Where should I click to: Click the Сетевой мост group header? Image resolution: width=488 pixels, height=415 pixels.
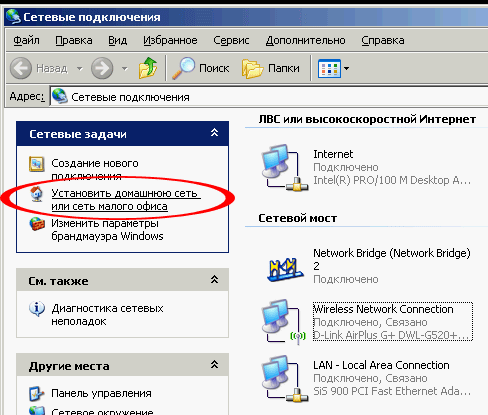coord(298,218)
